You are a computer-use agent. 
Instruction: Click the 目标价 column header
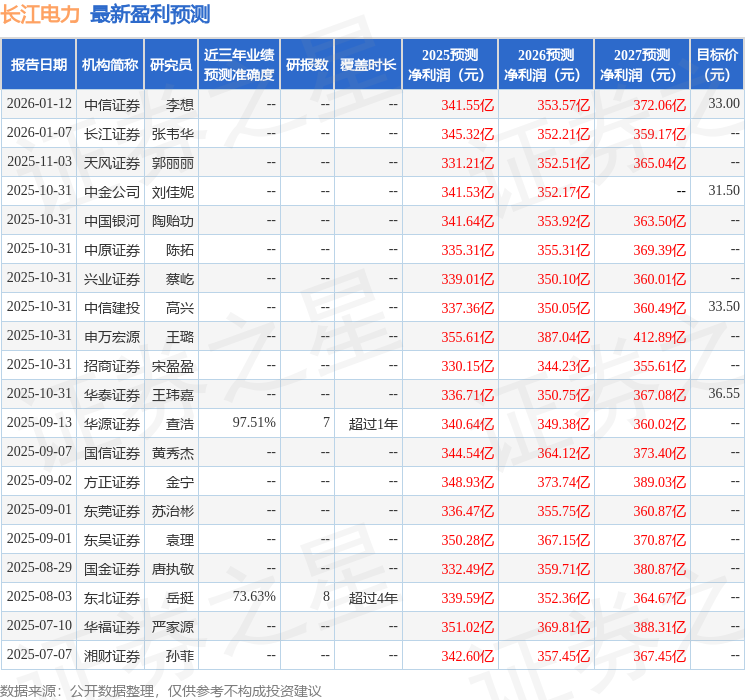point(716,64)
